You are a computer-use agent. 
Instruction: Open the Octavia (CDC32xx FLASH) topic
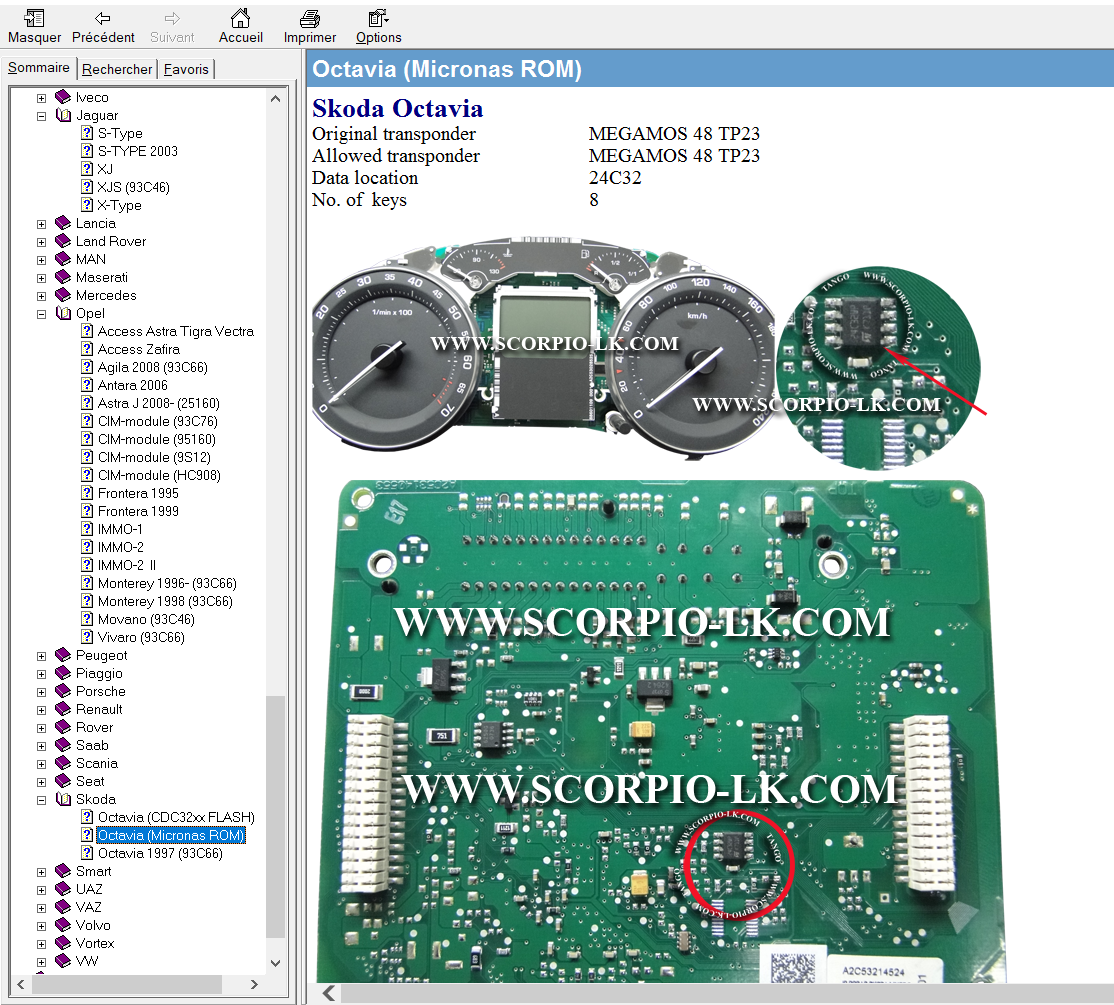(x=176, y=818)
